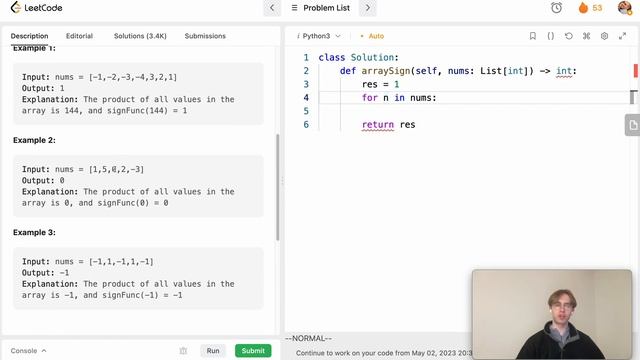640x360 pixels.
Task: Click the panel divider drag handle
Action: [282, 180]
